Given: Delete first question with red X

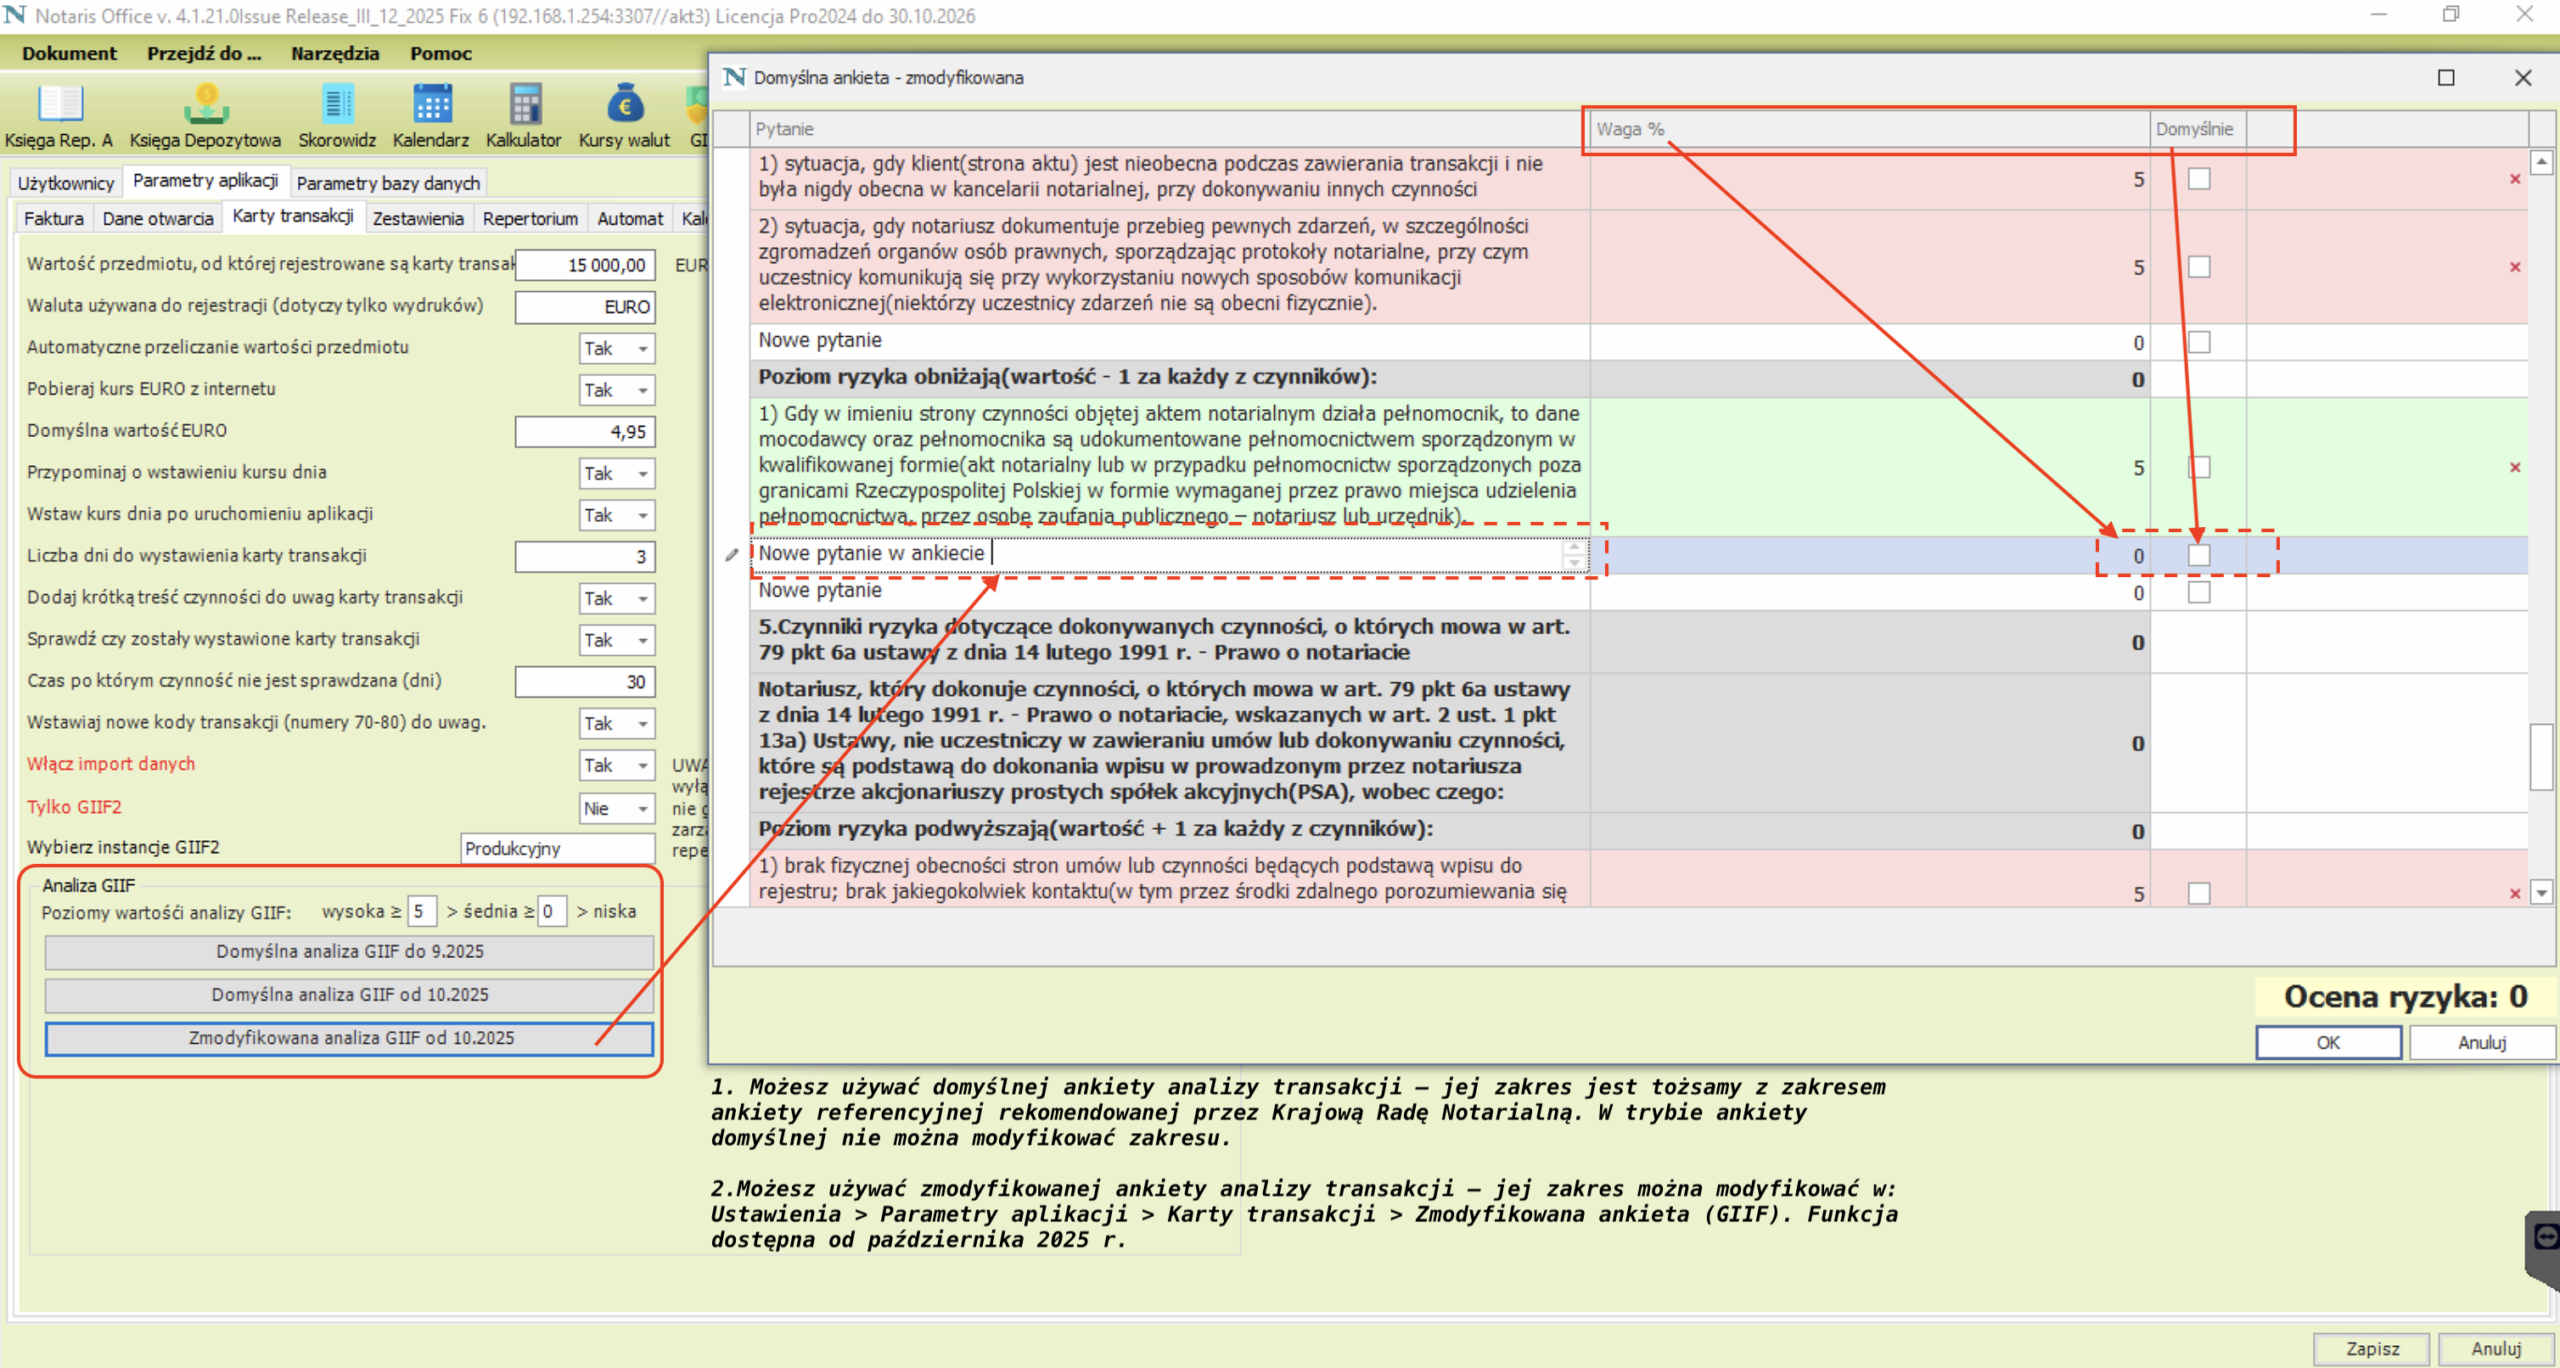Looking at the screenshot, I should coord(2514,179).
